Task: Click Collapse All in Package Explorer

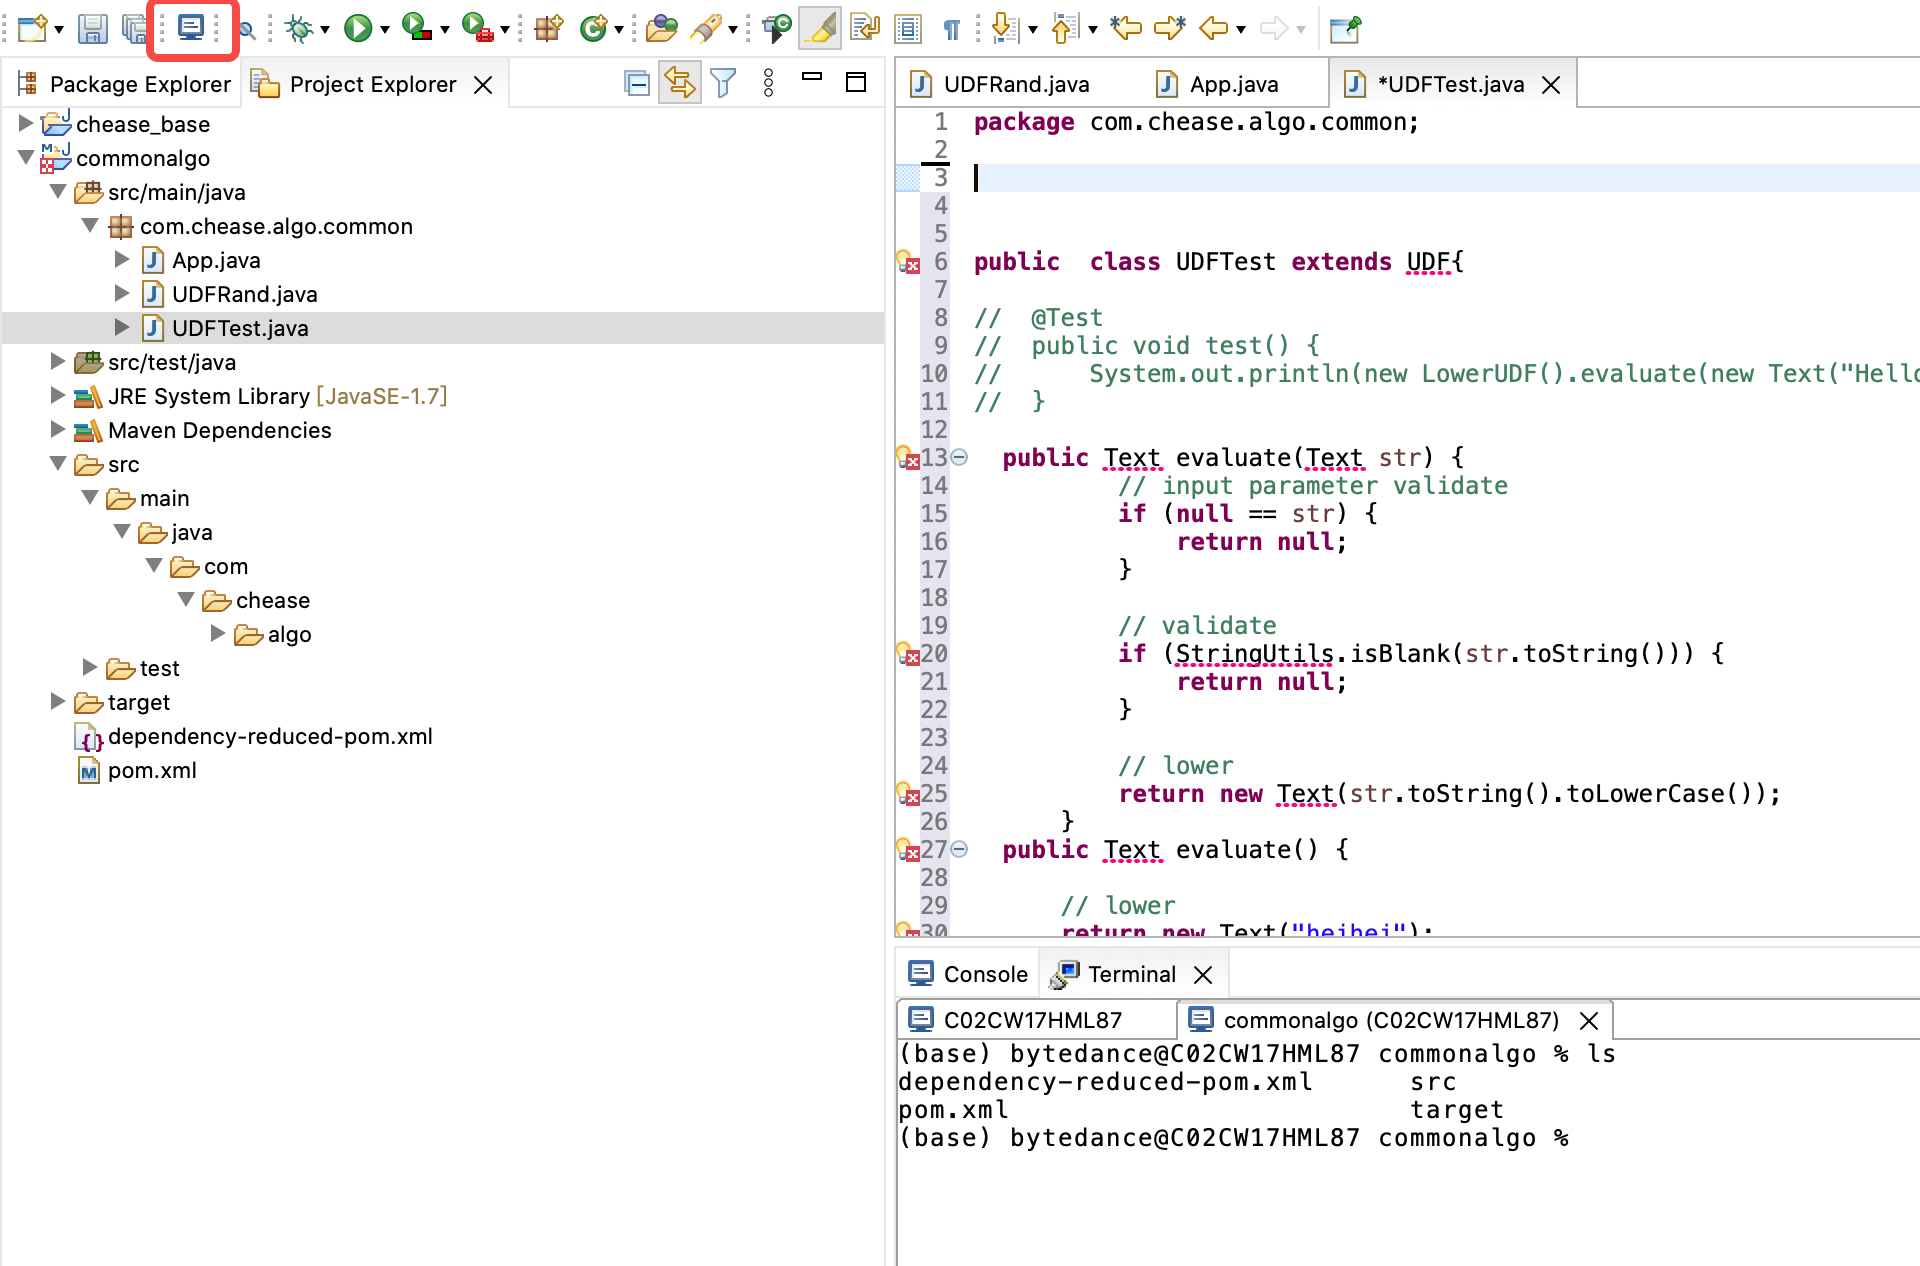Action: click(636, 83)
